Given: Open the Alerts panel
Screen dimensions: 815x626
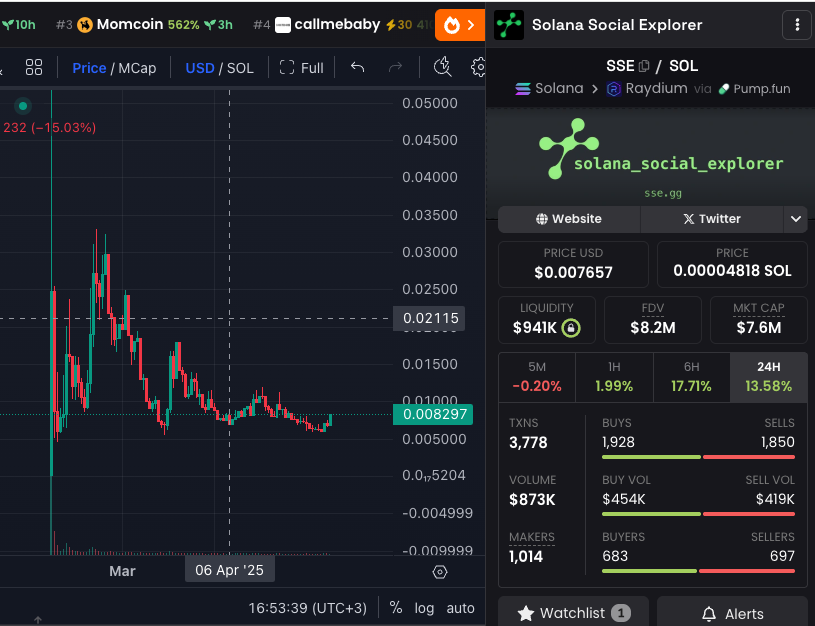Looking at the screenshot, I should click(x=732, y=612).
